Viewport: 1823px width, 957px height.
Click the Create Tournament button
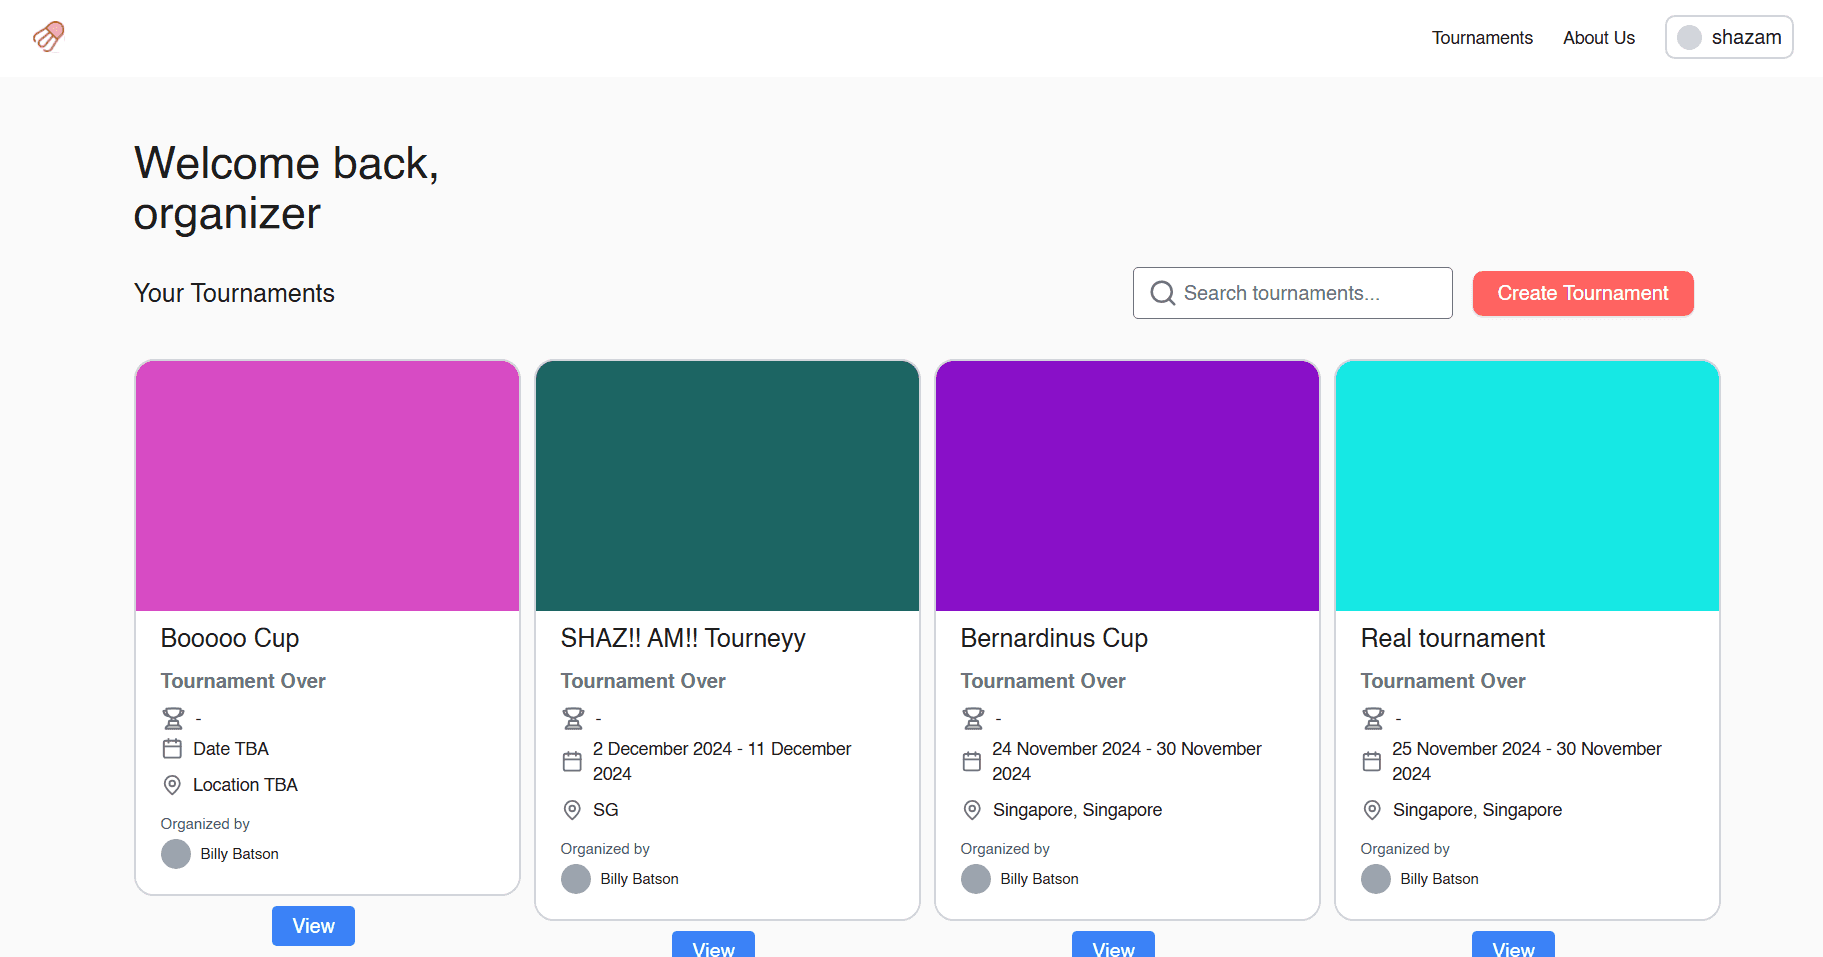click(1582, 293)
